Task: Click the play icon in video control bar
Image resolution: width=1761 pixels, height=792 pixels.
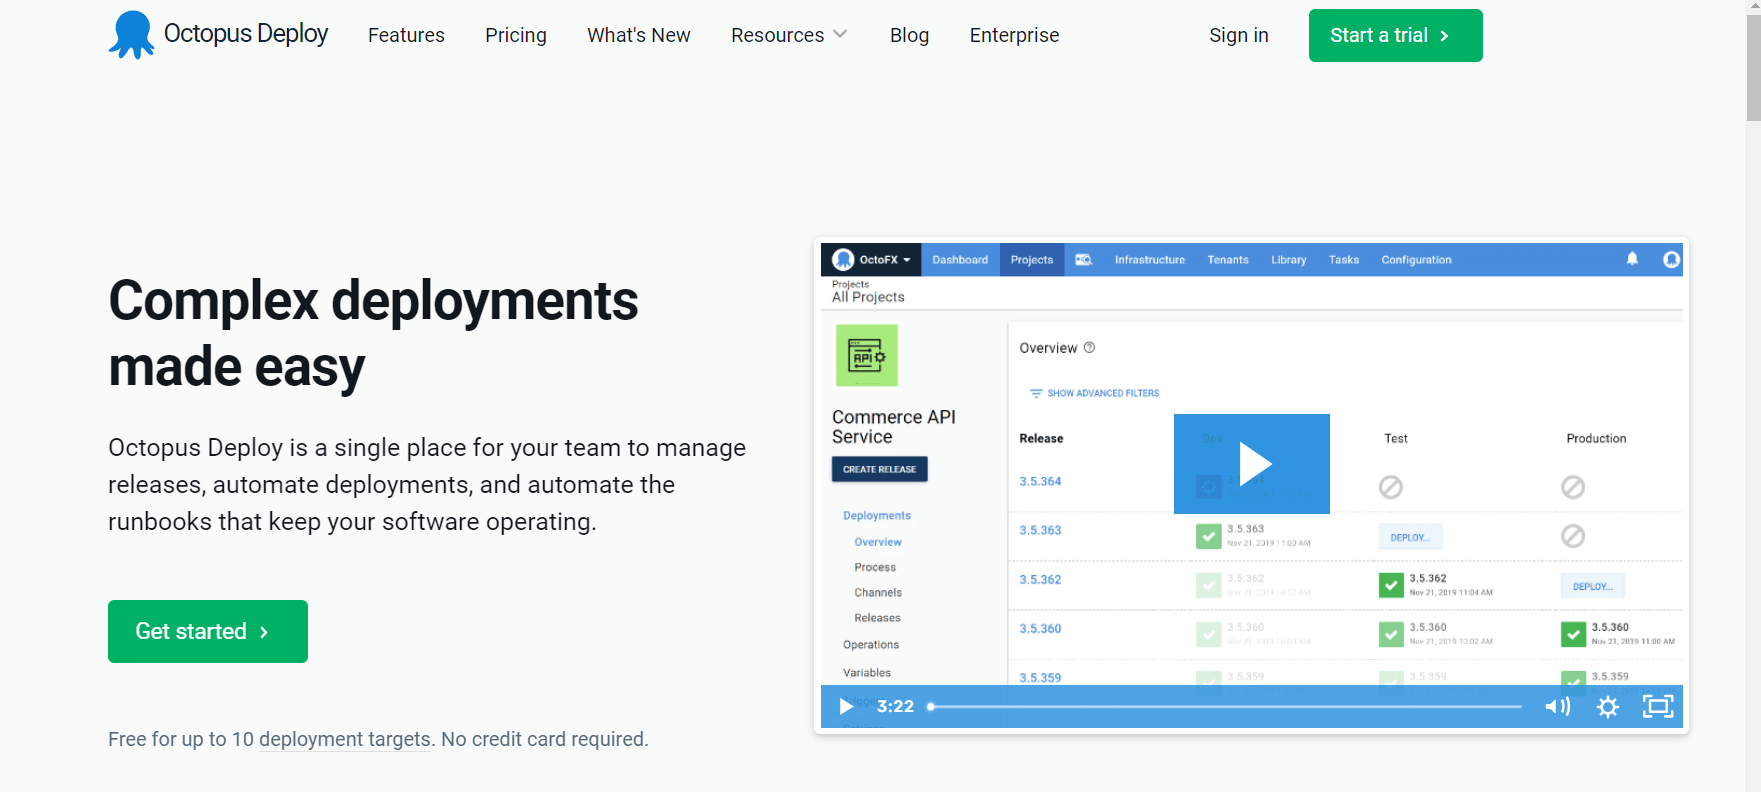Action: [x=846, y=706]
